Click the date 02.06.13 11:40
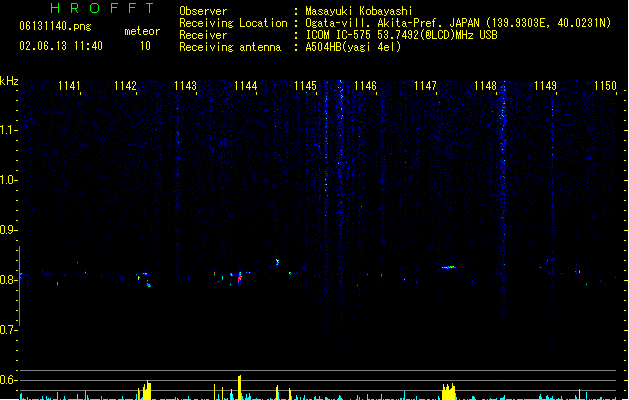The width and height of the screenshot is (629, 400). pos(61,46)
